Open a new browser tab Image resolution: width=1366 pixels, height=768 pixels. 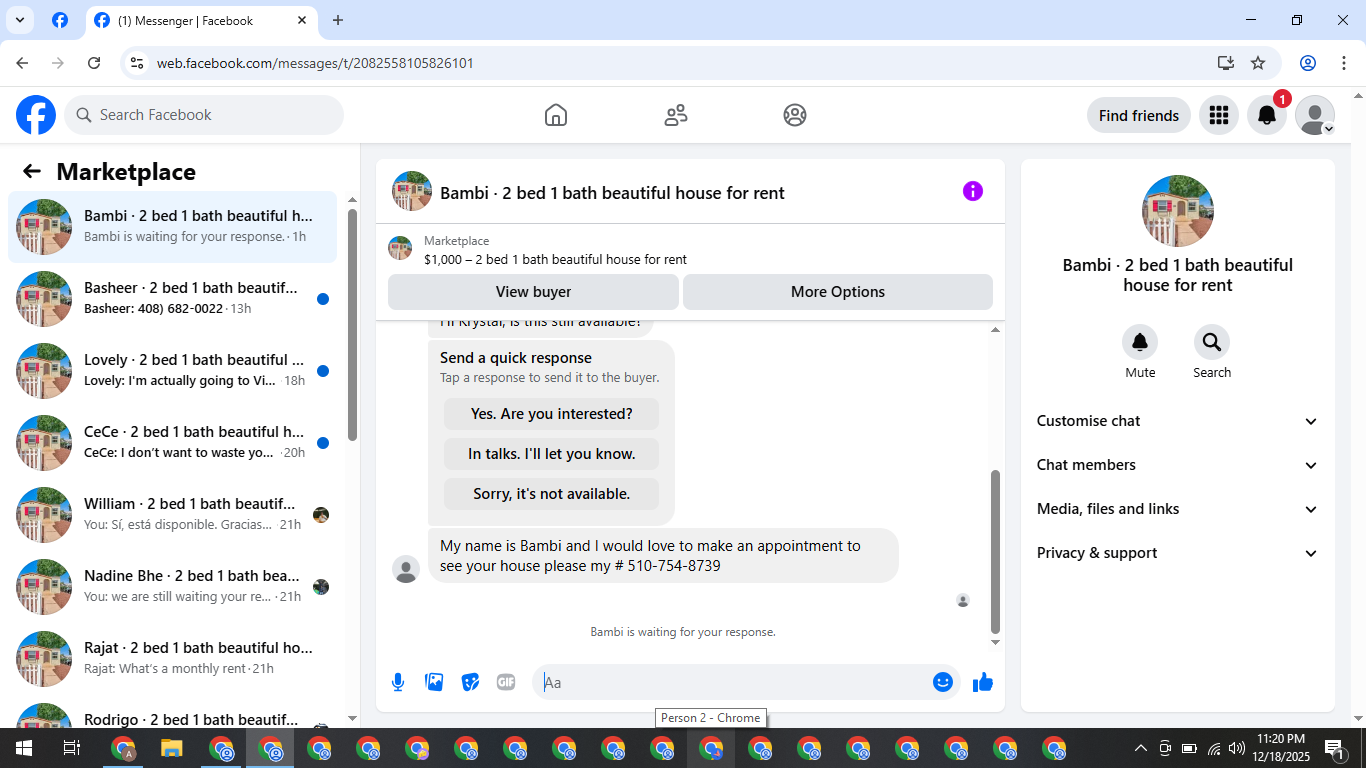click(338, 20)
